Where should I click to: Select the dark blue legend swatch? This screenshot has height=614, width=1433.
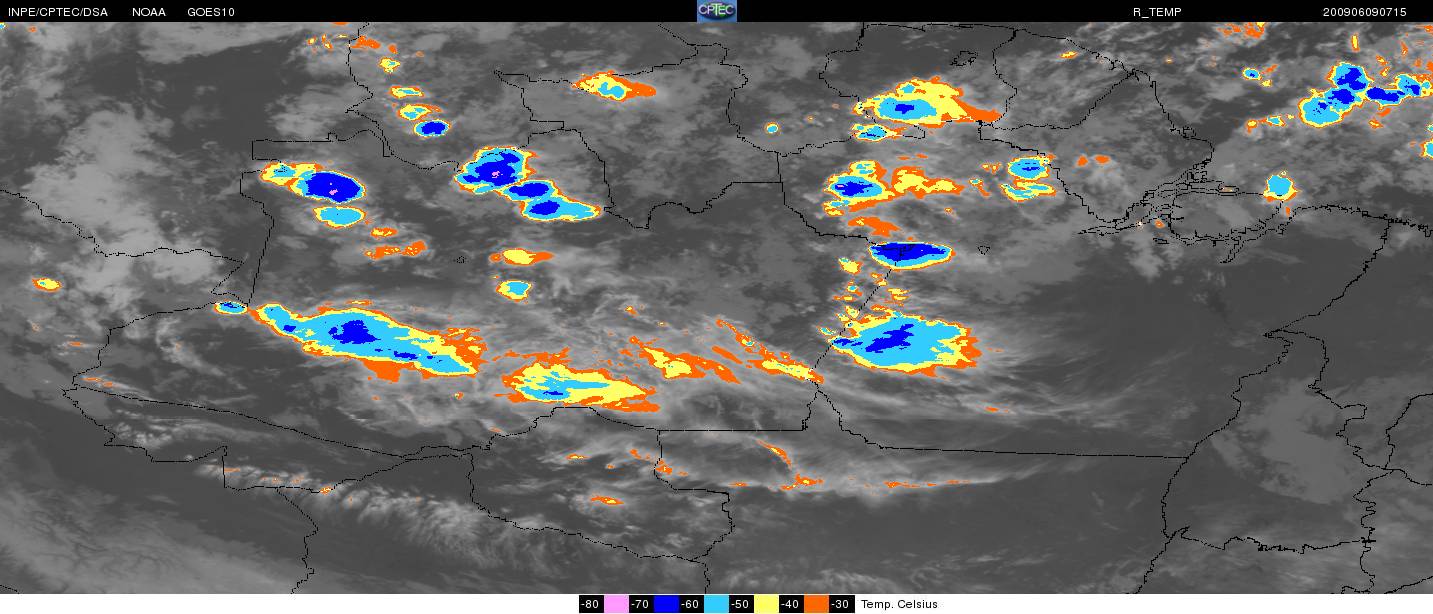[x=666, y=604]
